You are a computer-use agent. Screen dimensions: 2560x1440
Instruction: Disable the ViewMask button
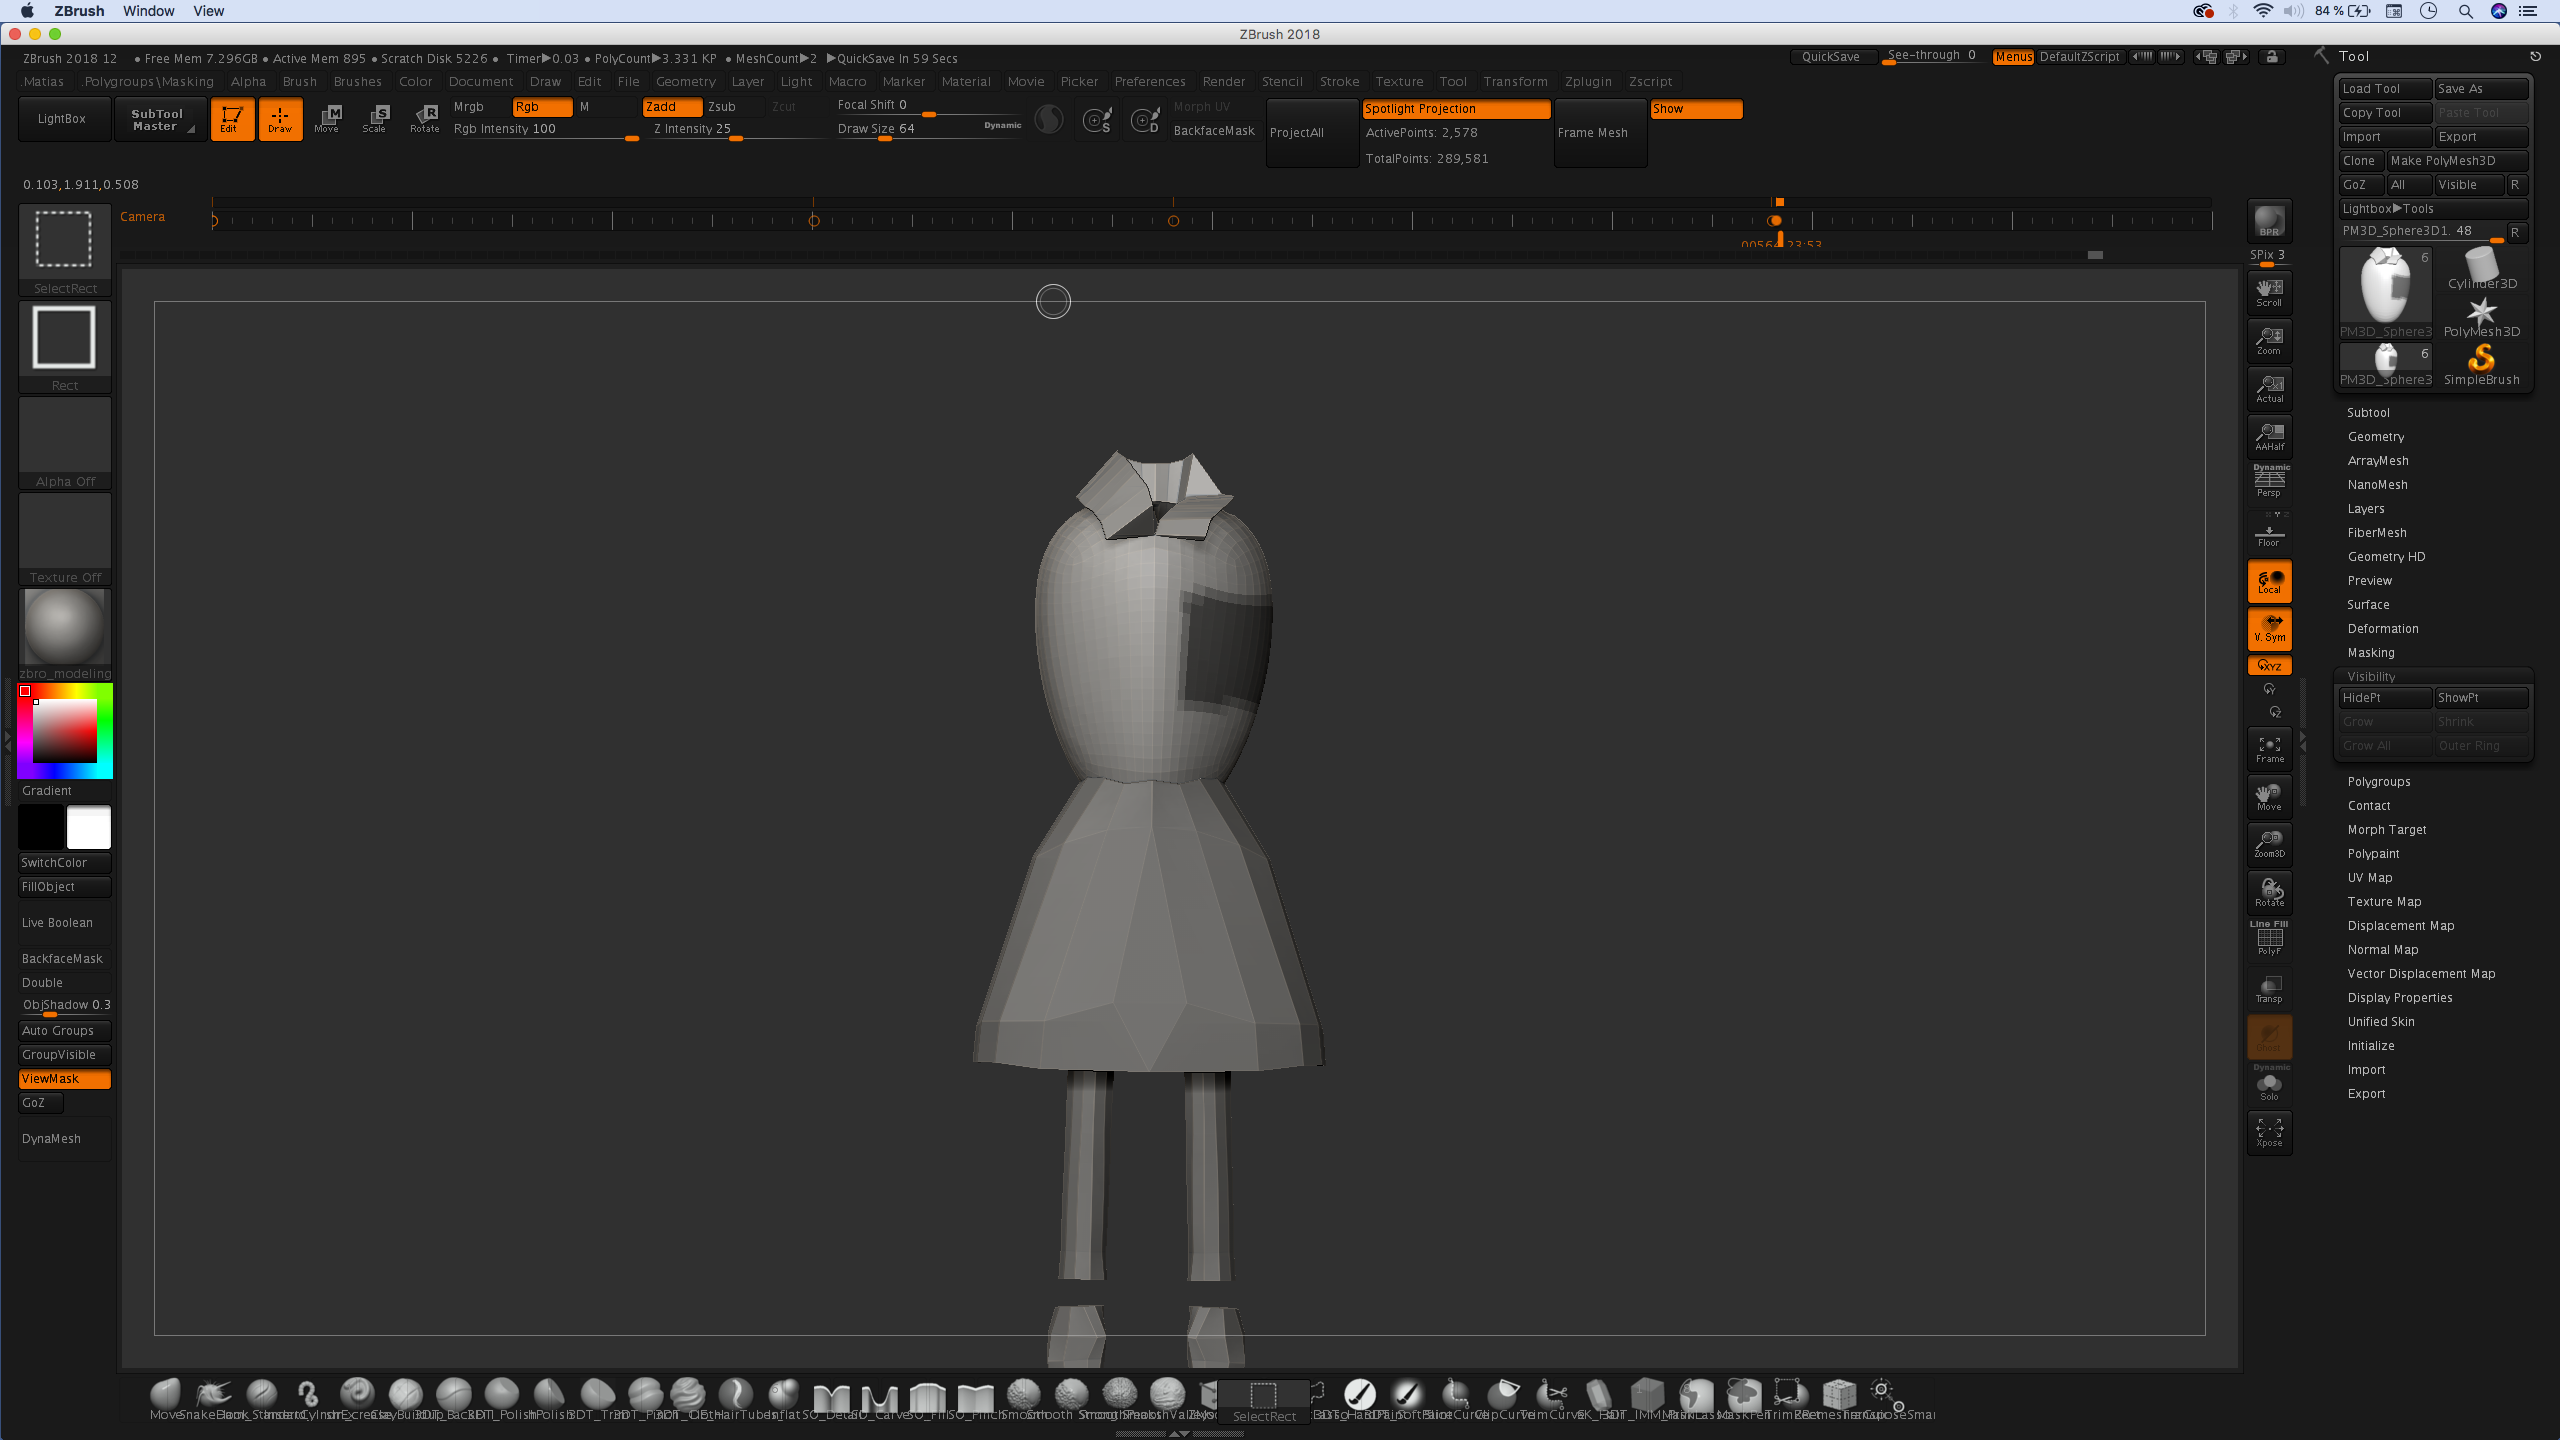[64, 1079]
